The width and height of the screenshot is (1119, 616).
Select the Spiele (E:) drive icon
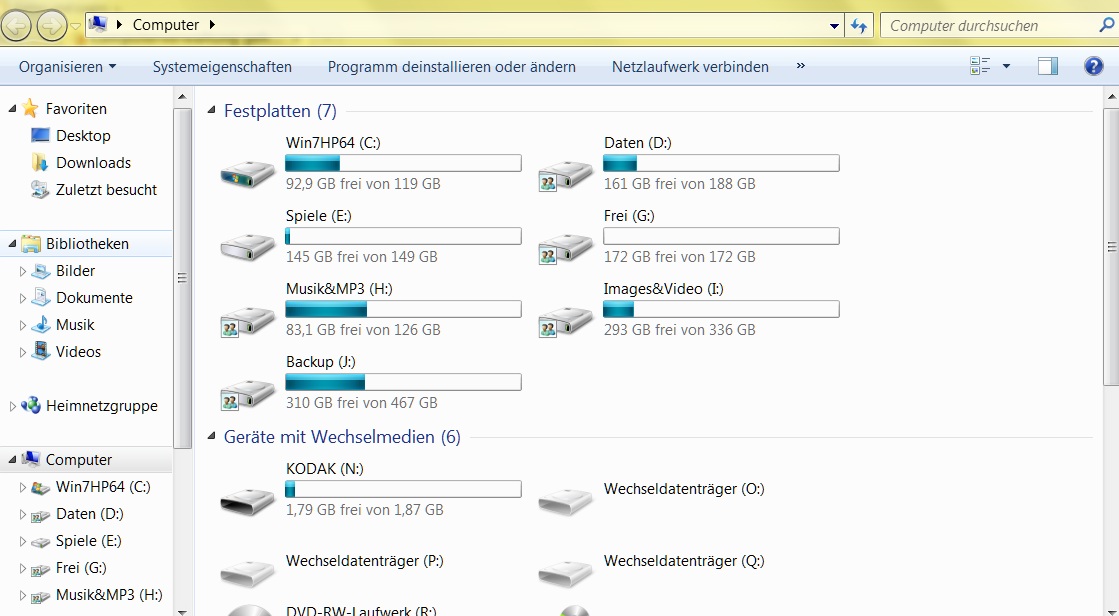[248, 246]
